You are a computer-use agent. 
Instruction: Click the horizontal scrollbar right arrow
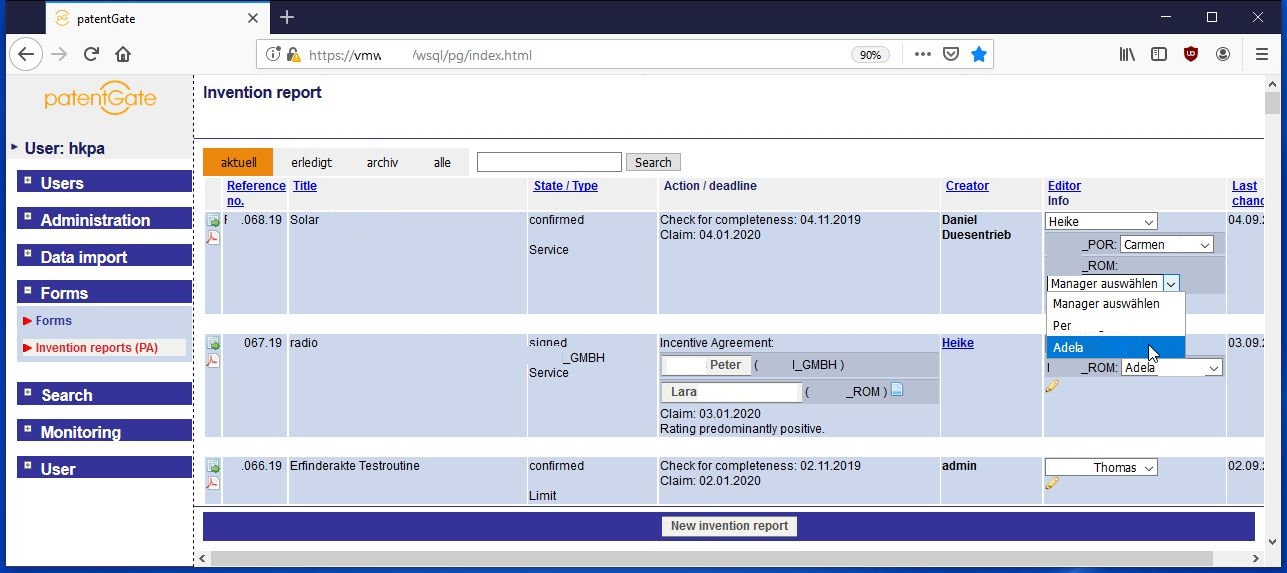pyautogui.click(x=1256, y=558)
